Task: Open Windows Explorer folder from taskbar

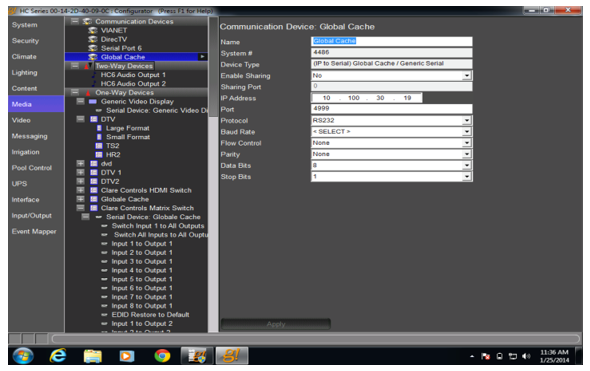Action: (93, 356)
